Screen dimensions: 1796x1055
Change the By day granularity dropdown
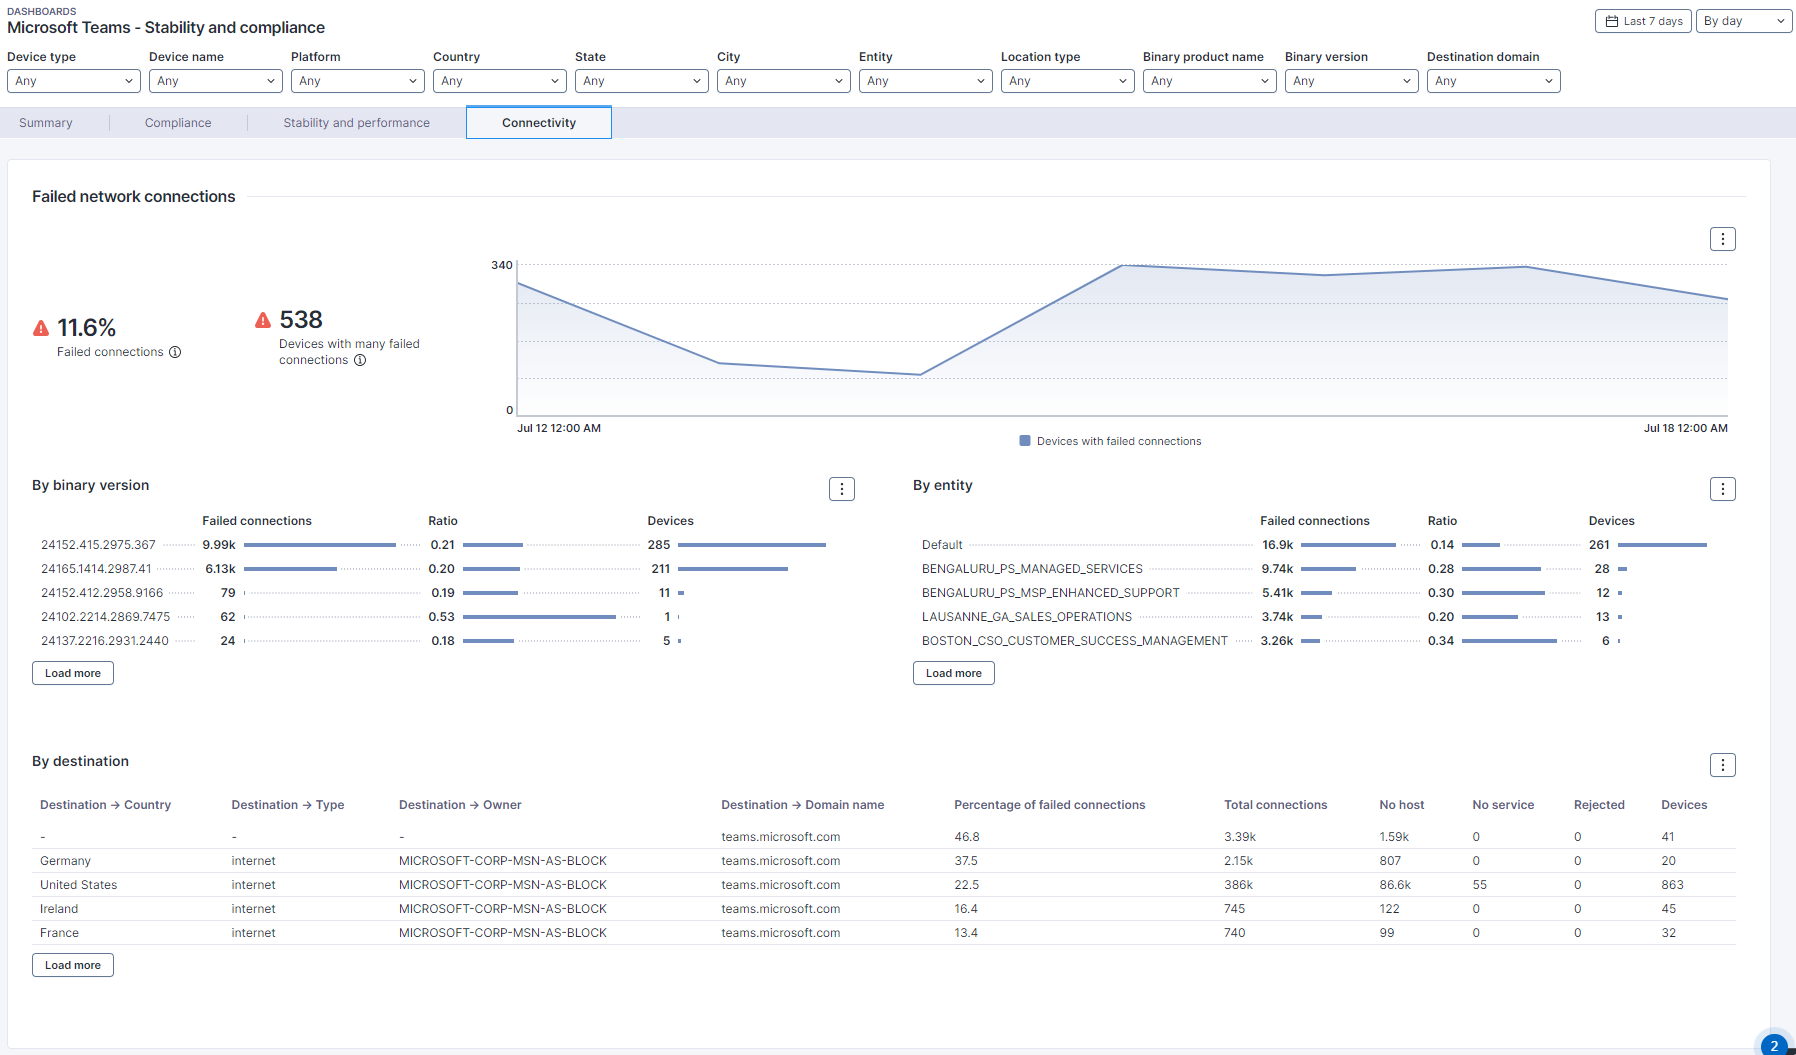1743,21
